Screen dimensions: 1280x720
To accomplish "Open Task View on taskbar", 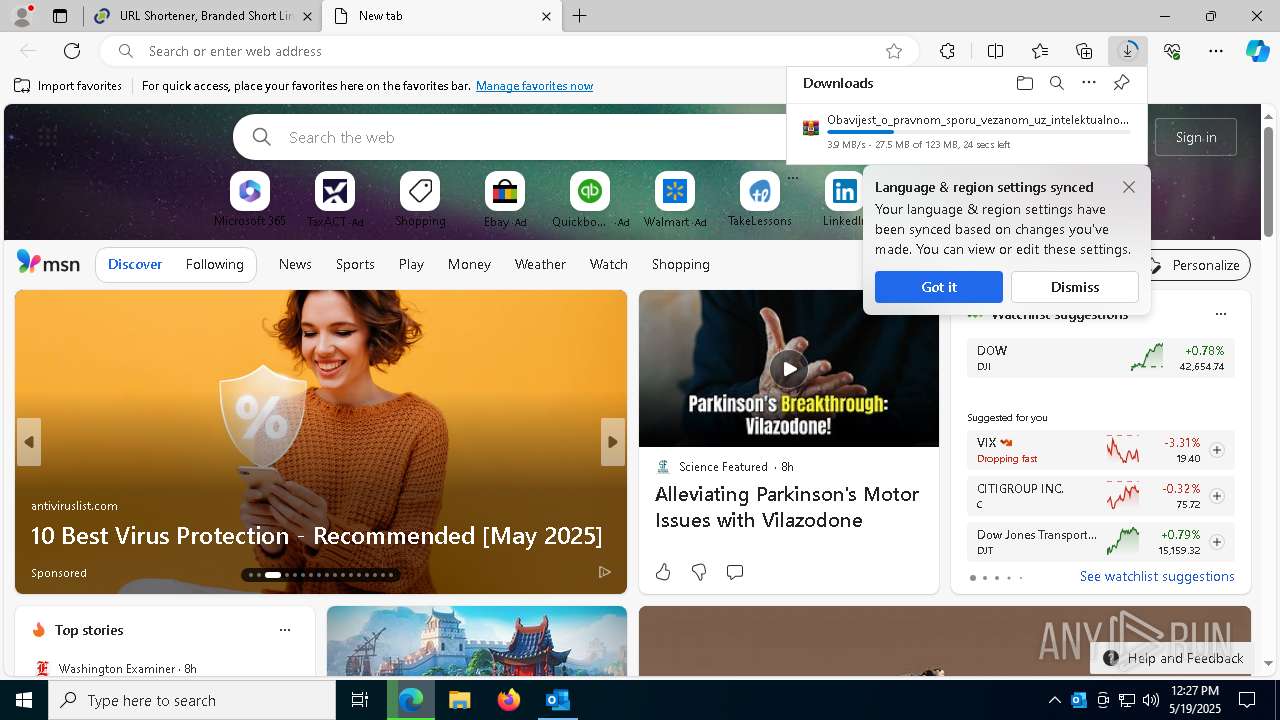I will [x=360, y=700].
